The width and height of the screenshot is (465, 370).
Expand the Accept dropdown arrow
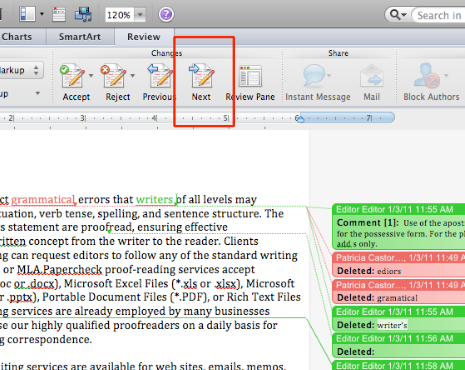(x=91, y=76)
